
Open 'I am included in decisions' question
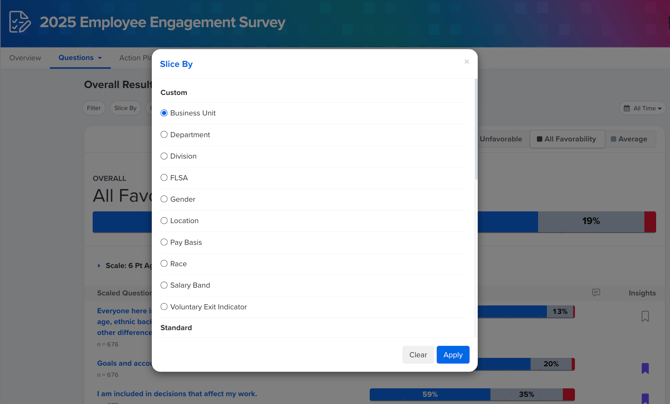[x=177, y=394]
